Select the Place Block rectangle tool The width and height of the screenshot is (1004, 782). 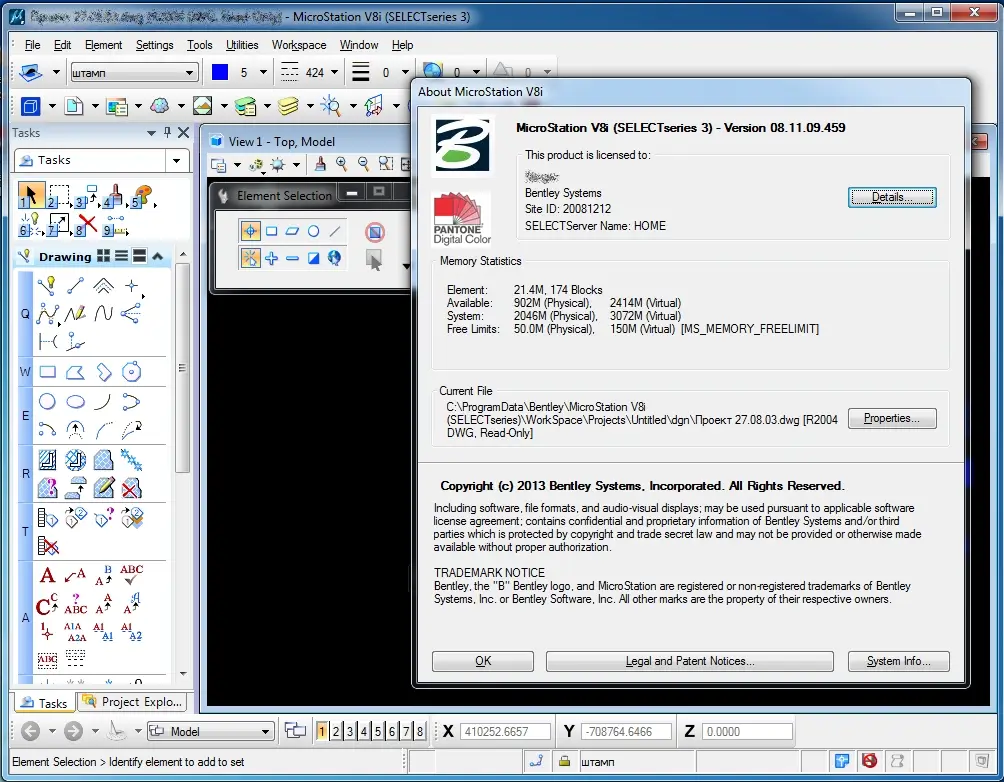[x=47, y=371]
